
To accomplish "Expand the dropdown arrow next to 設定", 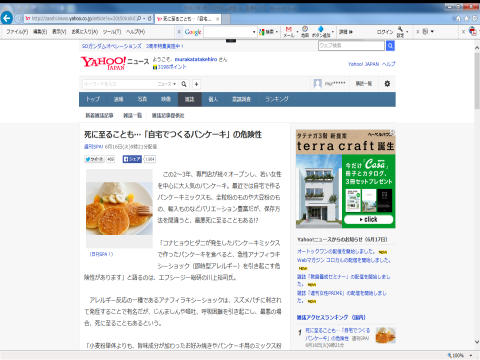I will 407,32.
